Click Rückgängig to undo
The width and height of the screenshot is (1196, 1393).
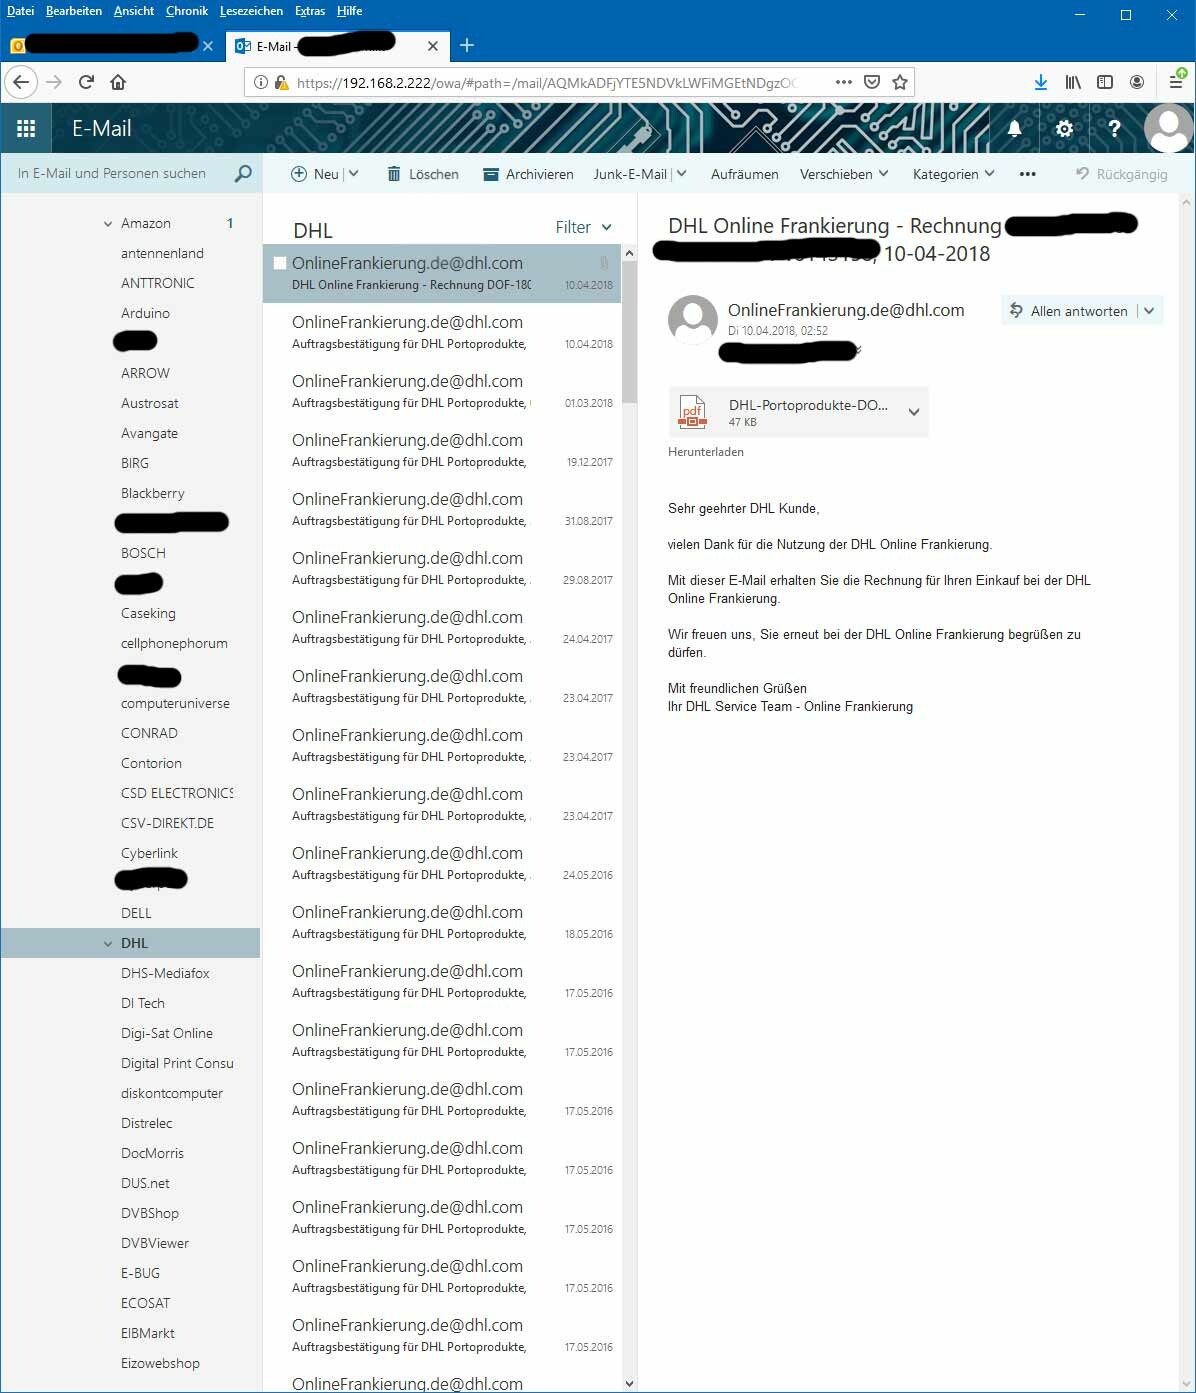point(1122,174)
